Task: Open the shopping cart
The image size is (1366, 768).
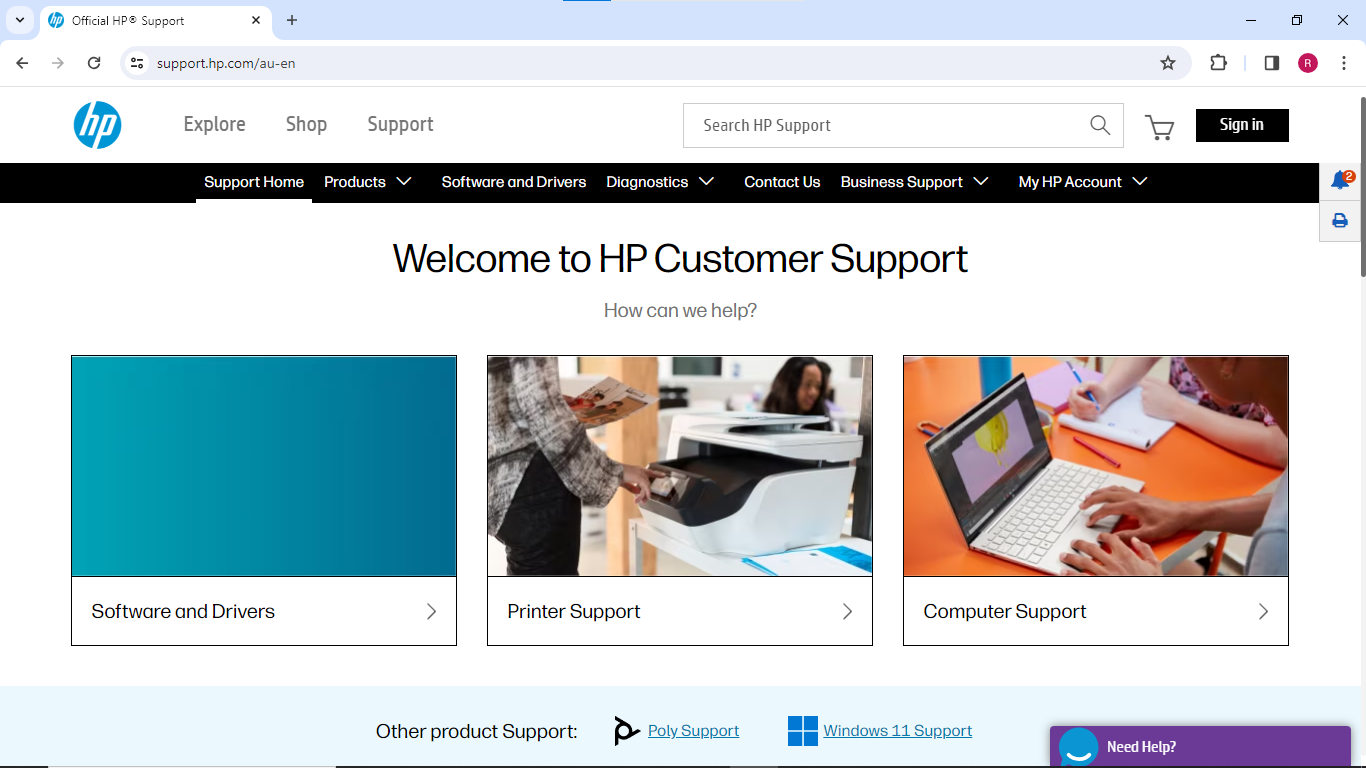Action: pyautogui.click(x=1159, y=127)
